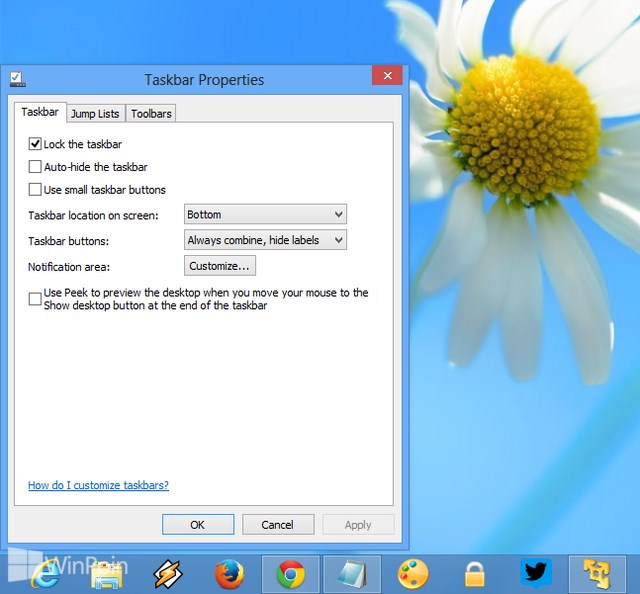
Task: Switch to Google Chrome on the taskbar
Action: [290, 574]
